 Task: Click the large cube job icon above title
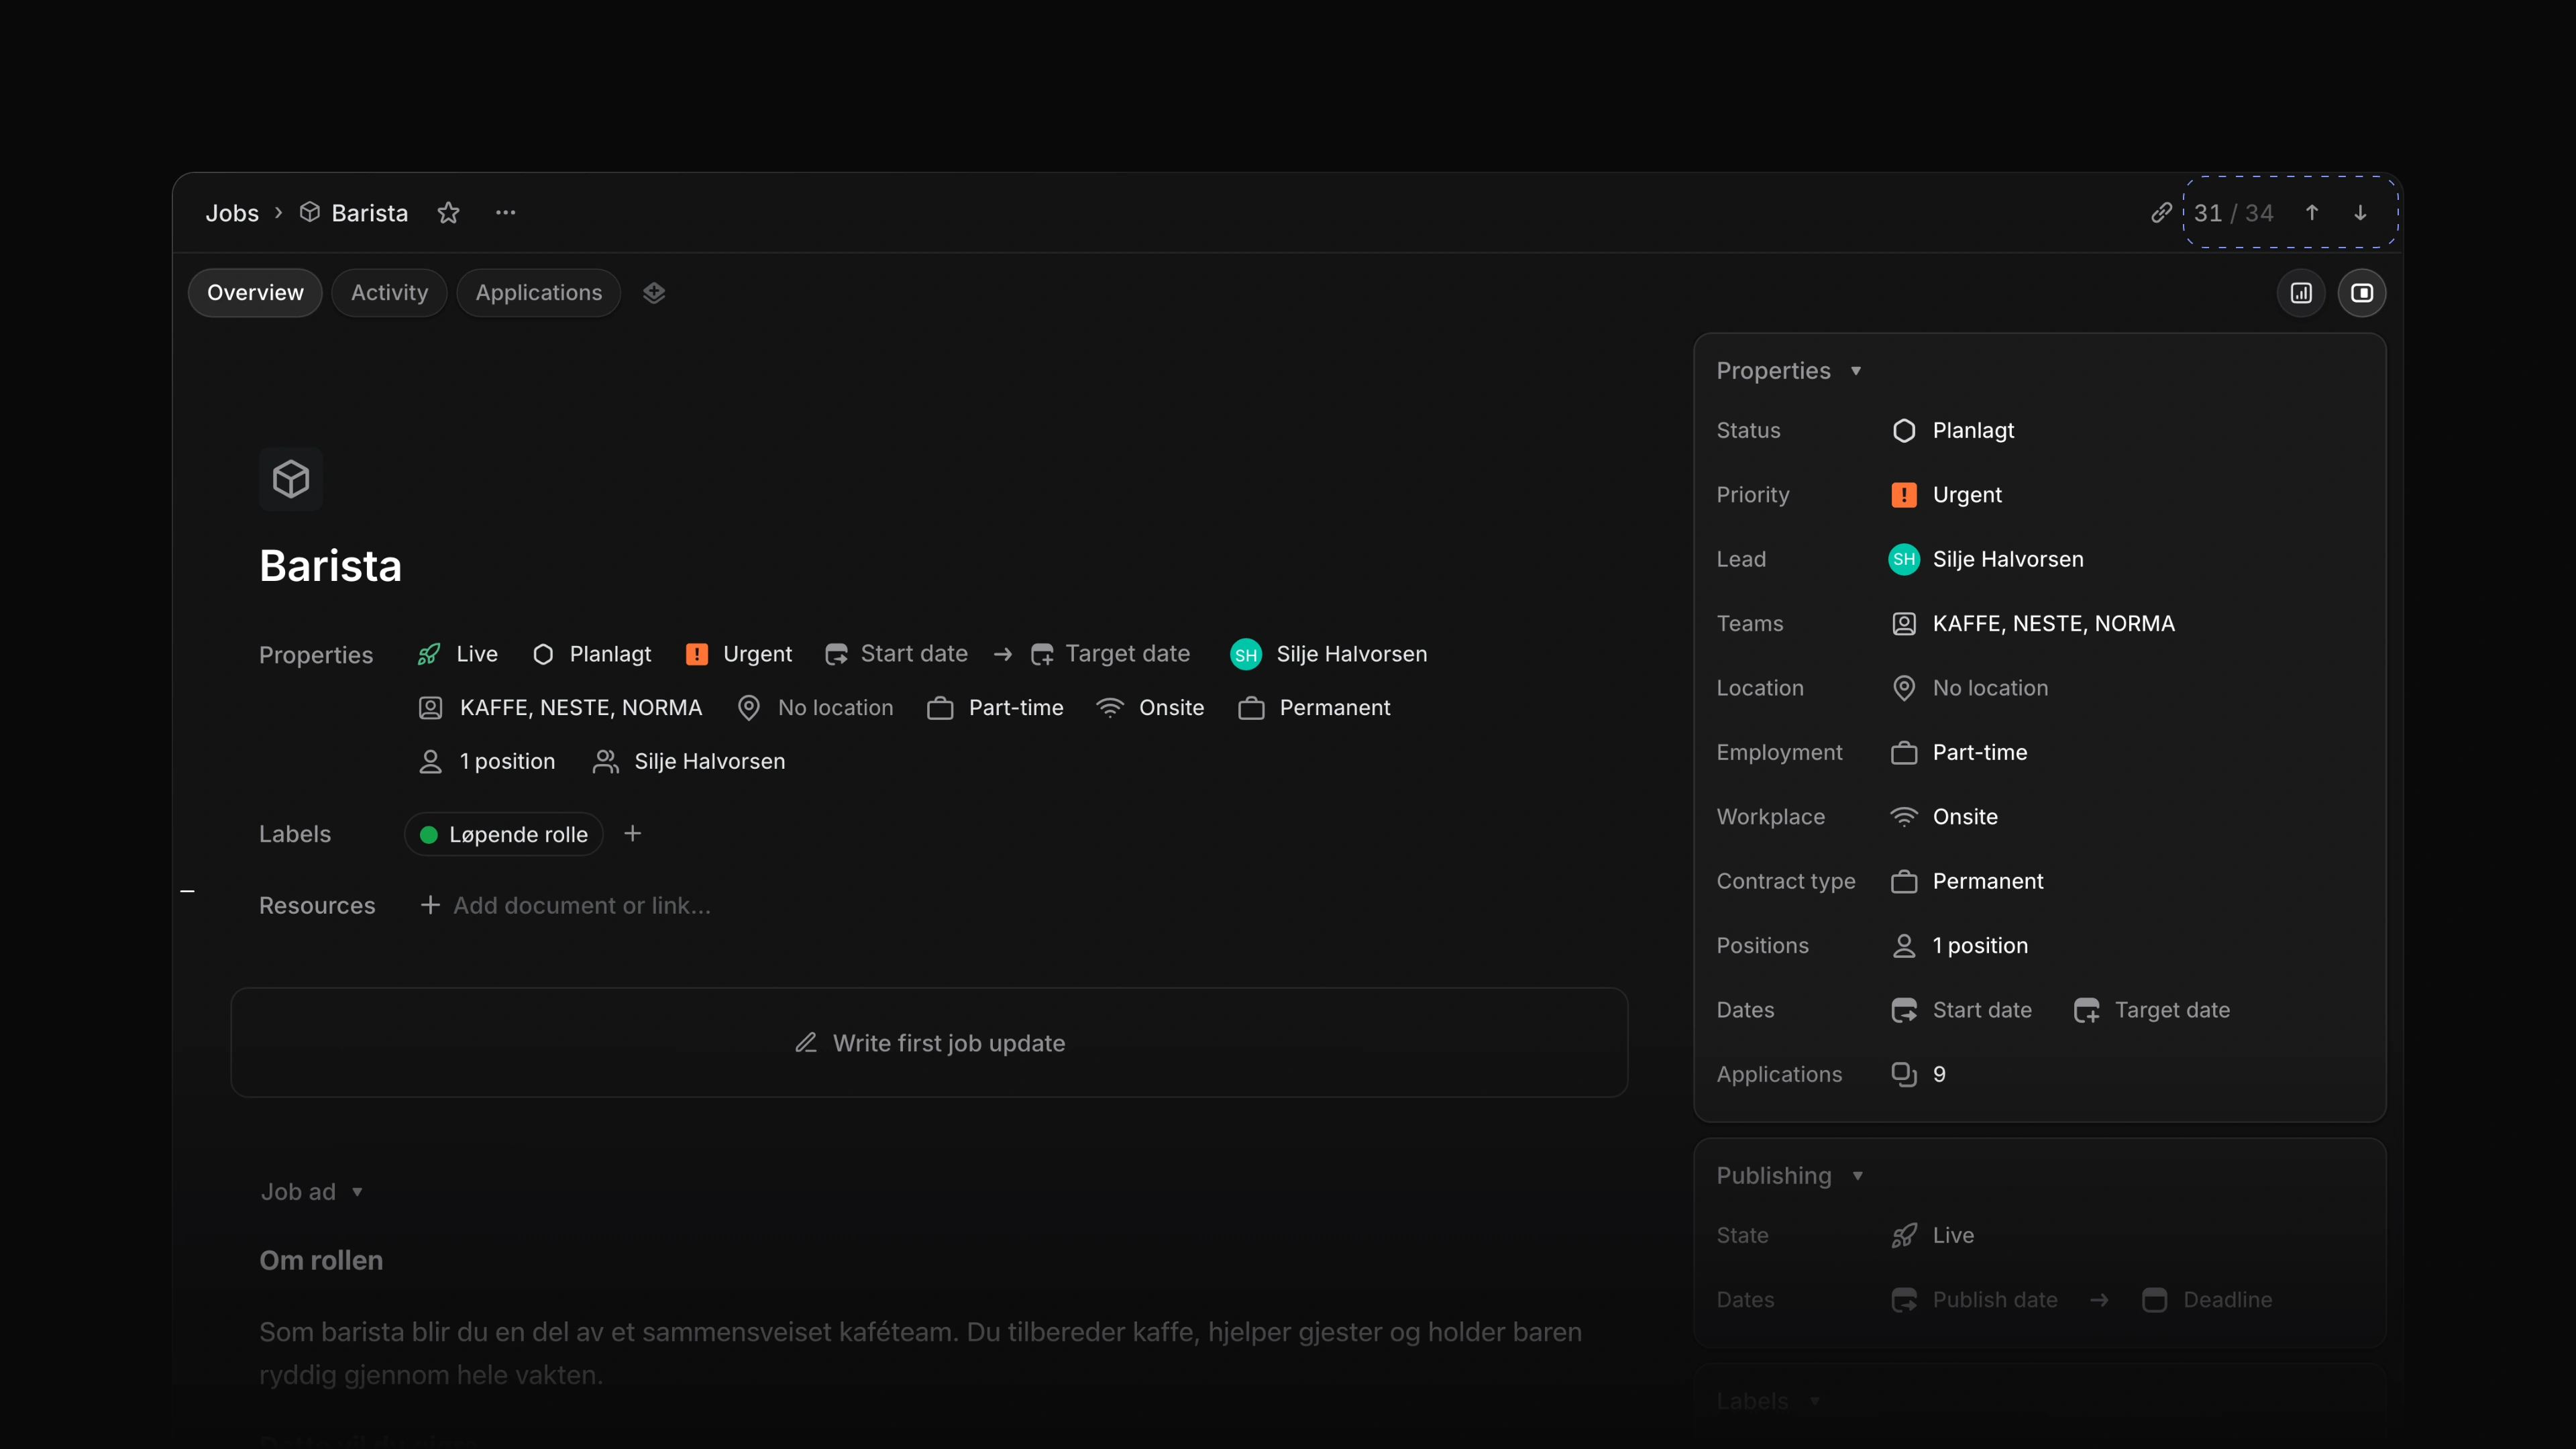click(291, 479)
